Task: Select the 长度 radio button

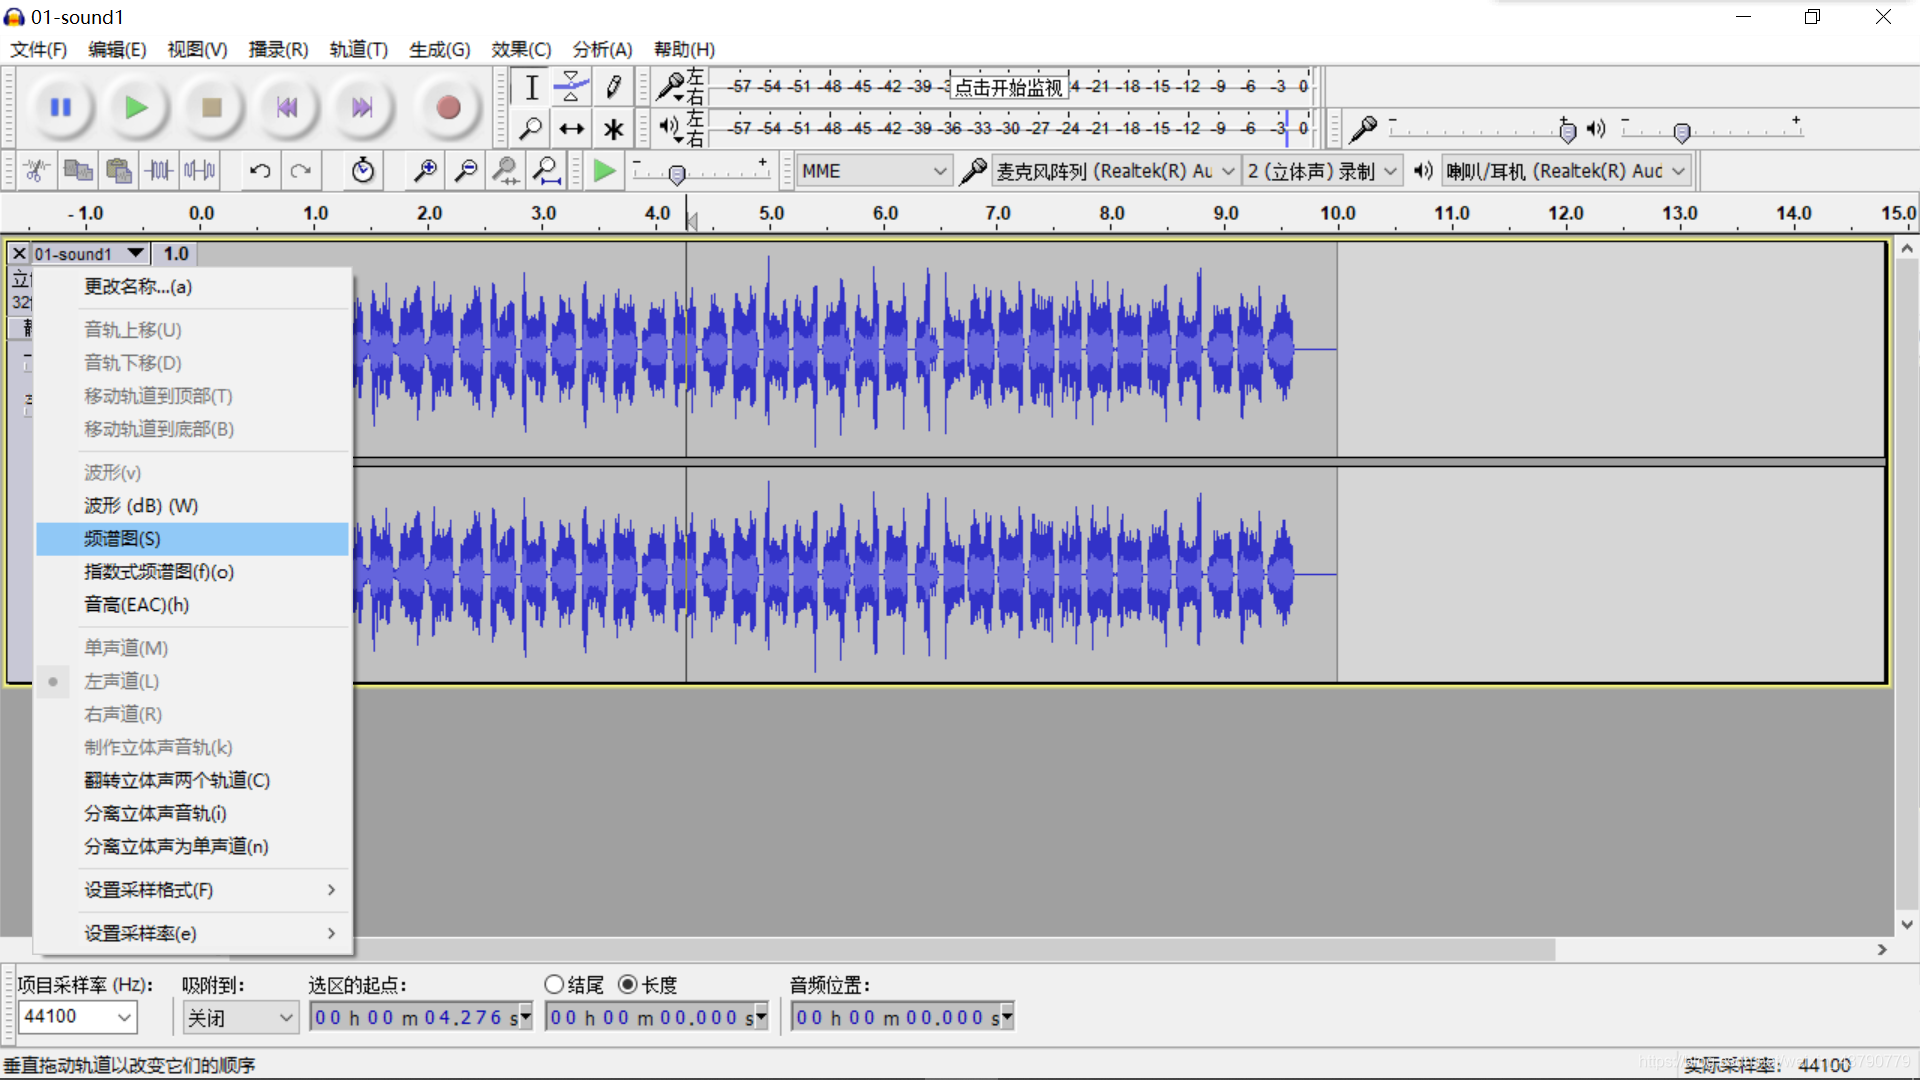Action: pyautogui.click(x=628, y=984)
